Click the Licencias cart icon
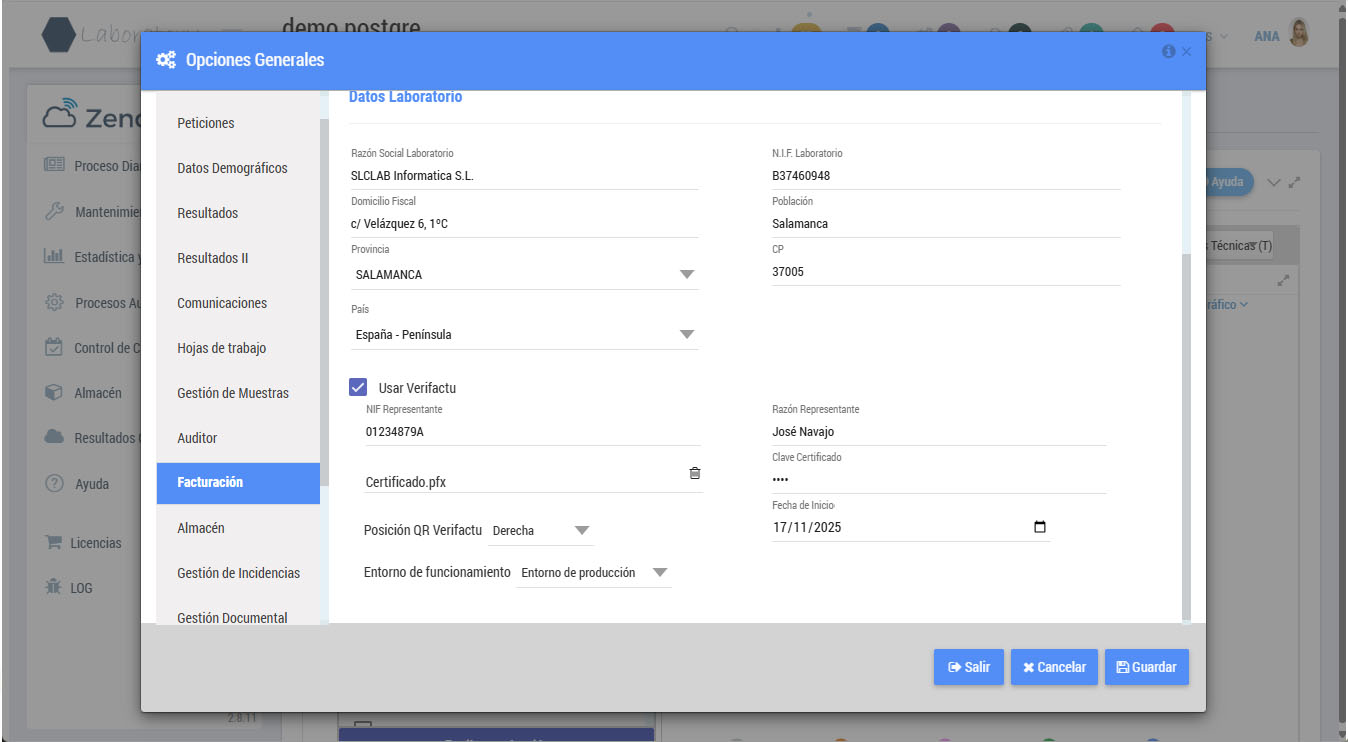This screenshot has height=742, width=1348. click(x=54, y=542)
